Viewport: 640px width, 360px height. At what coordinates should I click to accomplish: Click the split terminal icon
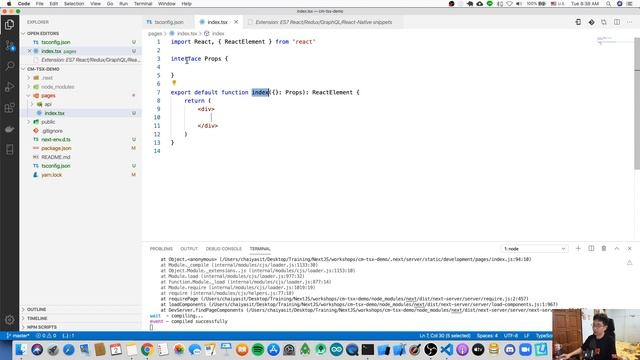pyautogui.click(x=591, y=249)
